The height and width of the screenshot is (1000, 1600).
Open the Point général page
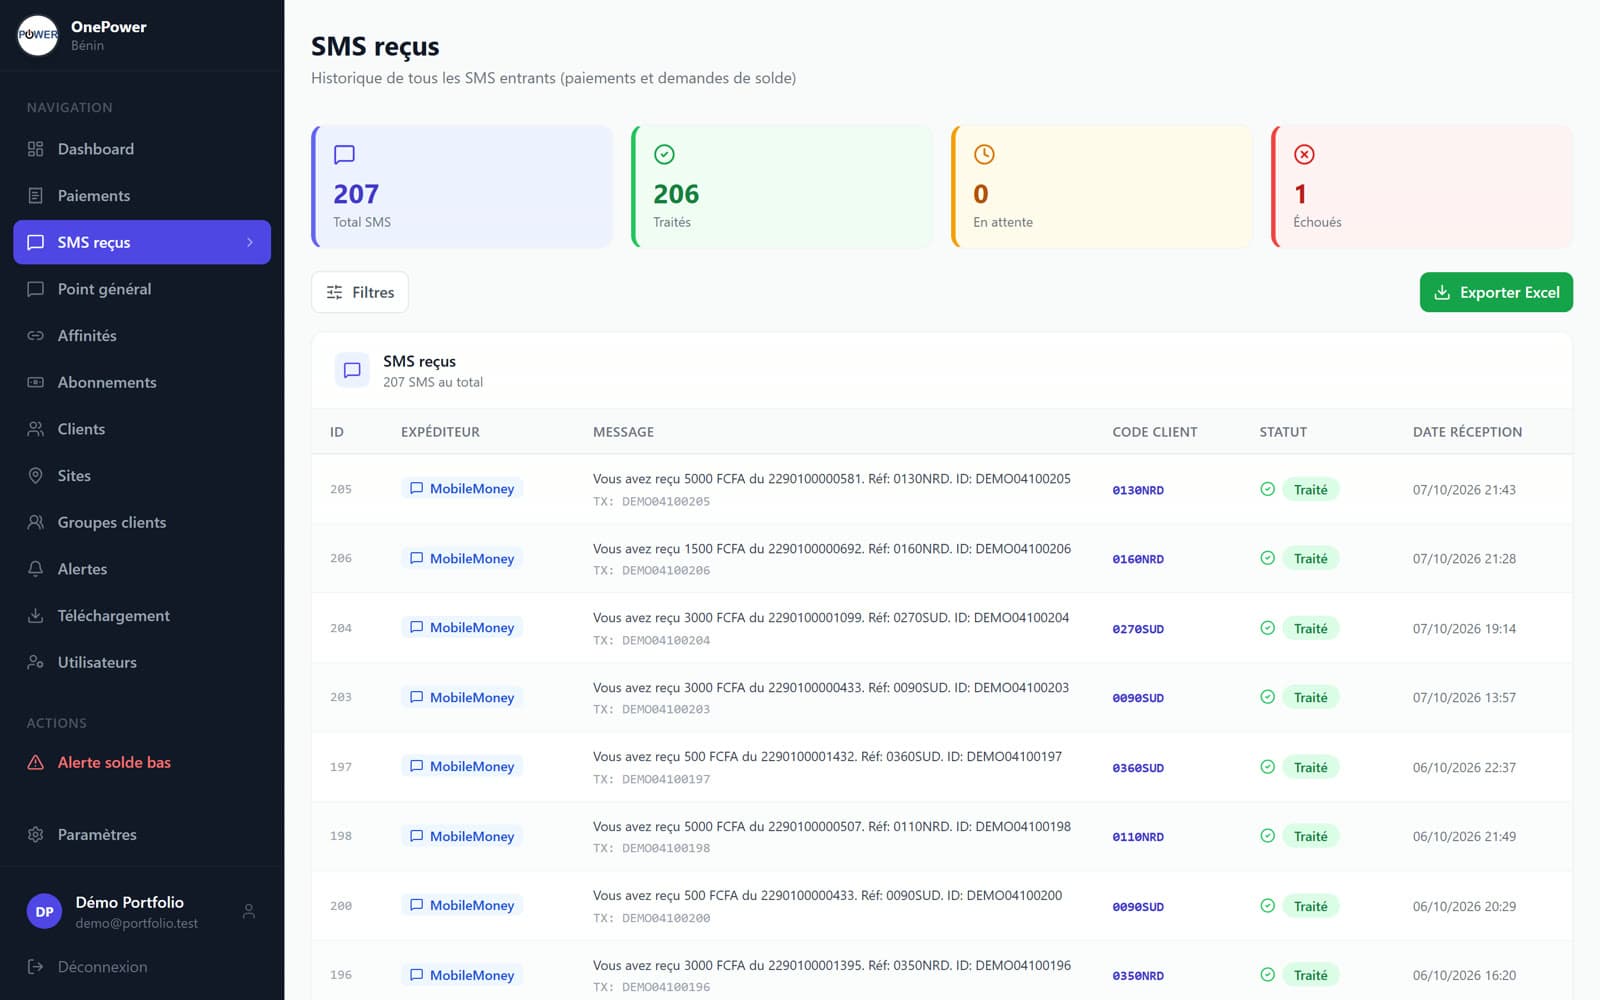pos(142,289)
